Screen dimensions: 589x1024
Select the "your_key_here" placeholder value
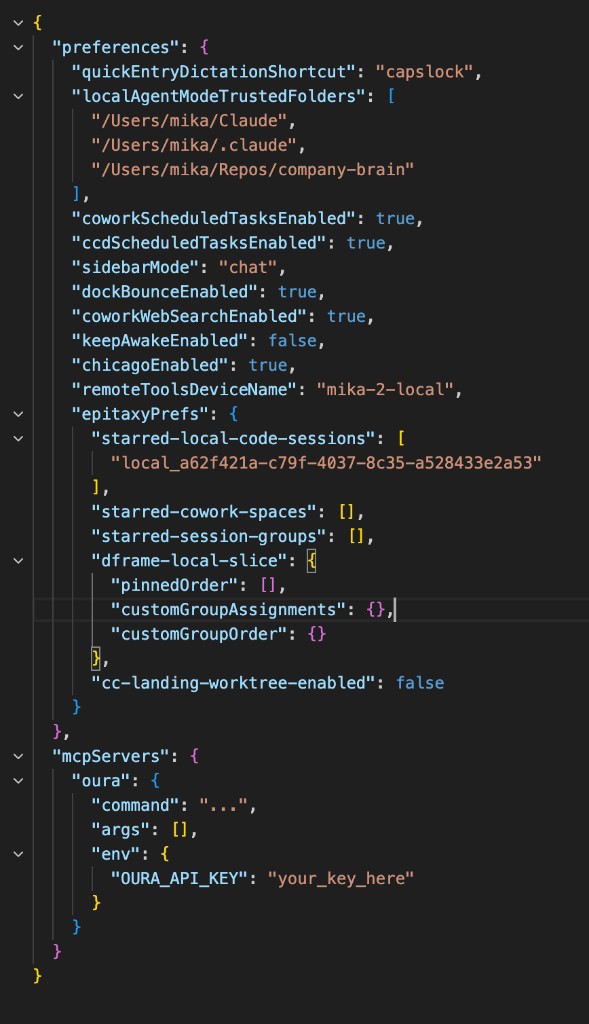pyautogui.click(x=341, y=879)
